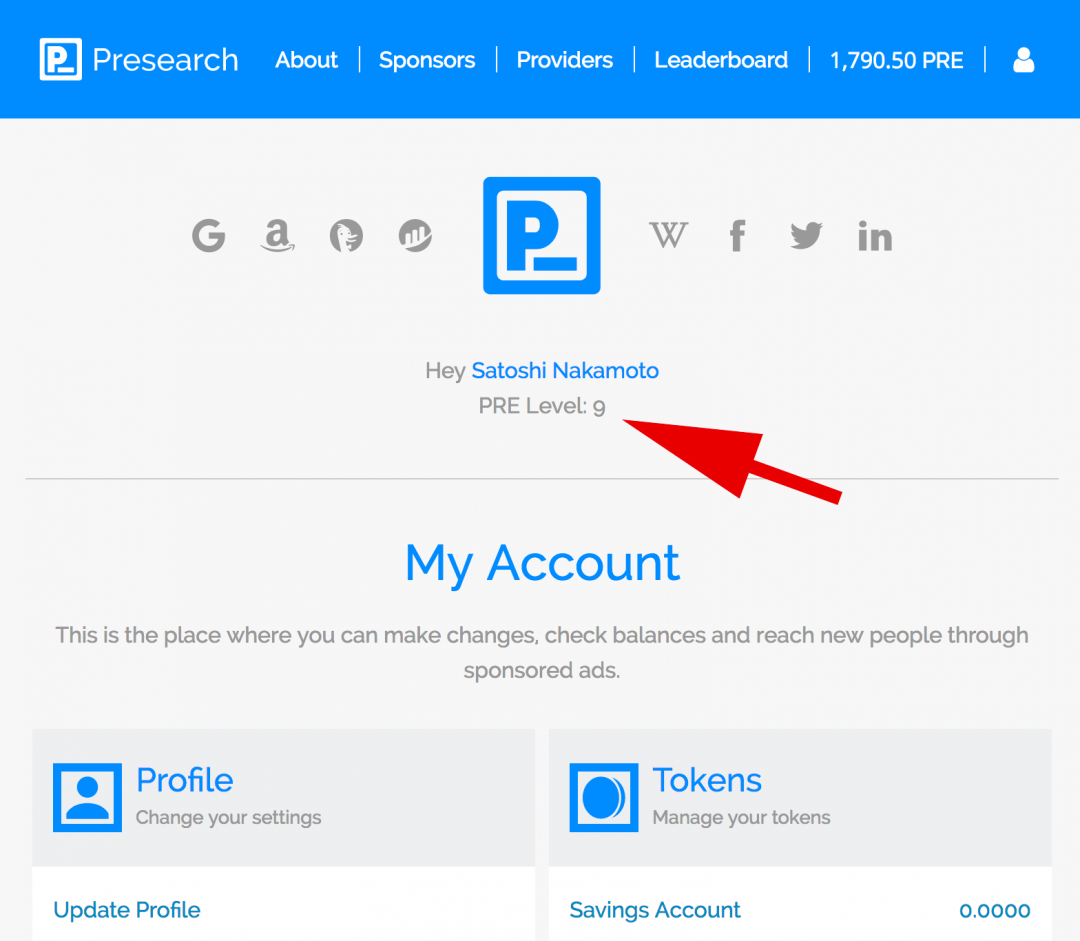1080x941 pixels.
Task: Select the CoinMarketCap provider icon
Action: click(415, 236)
